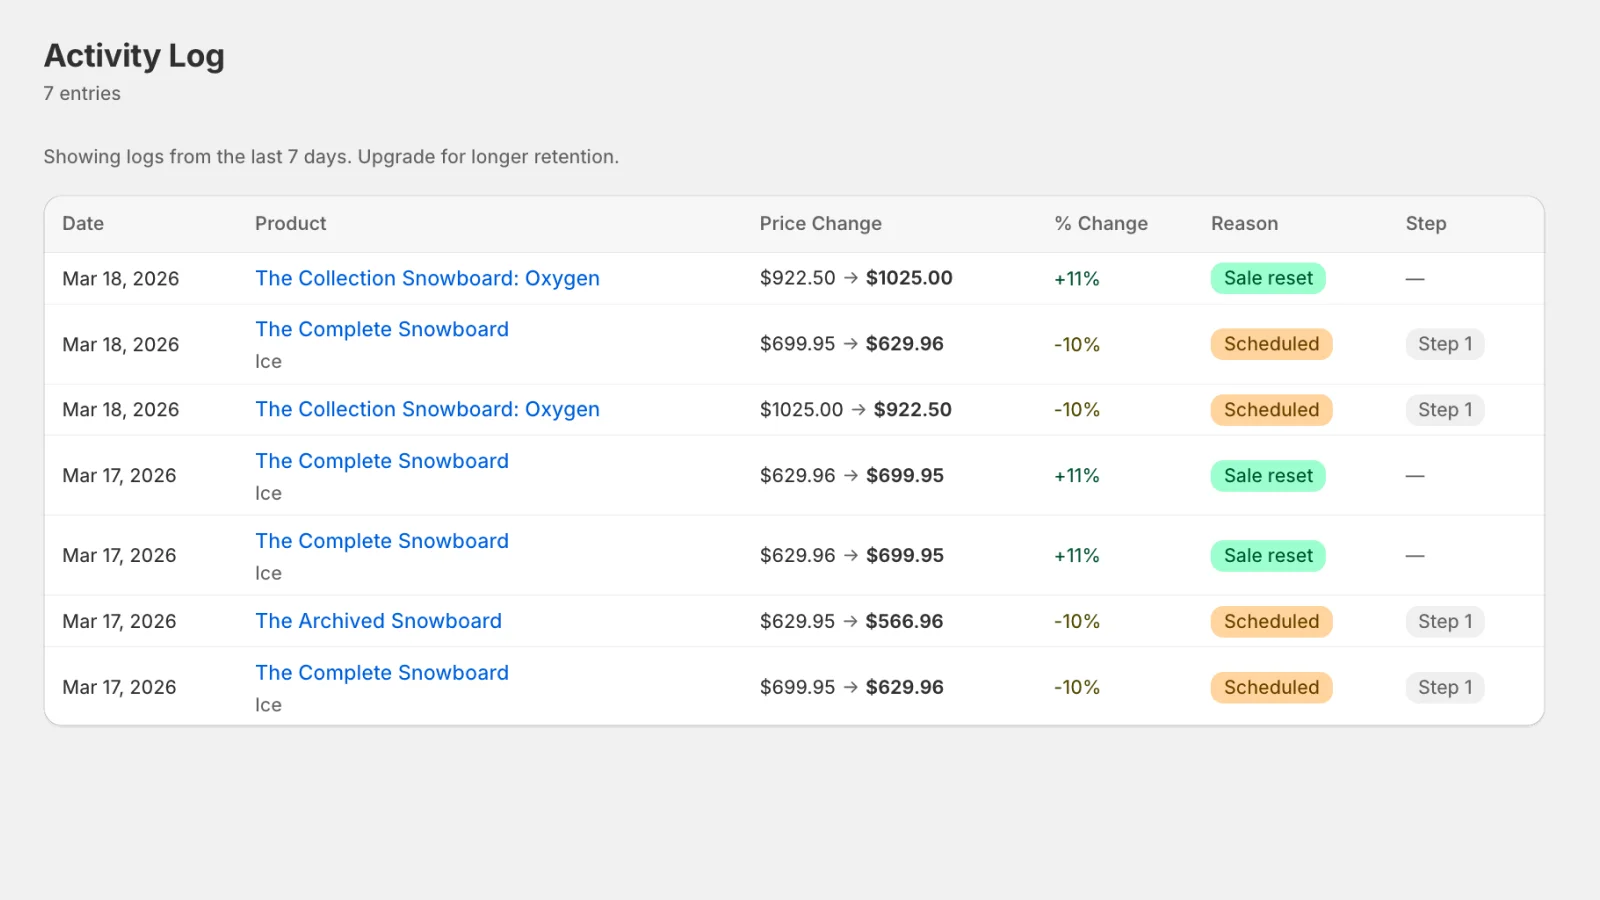Image resolution: width=1600 pixels, height=900 pixels.
Task: Click the upgrade for longer retention notice
Action: point(331,157)
